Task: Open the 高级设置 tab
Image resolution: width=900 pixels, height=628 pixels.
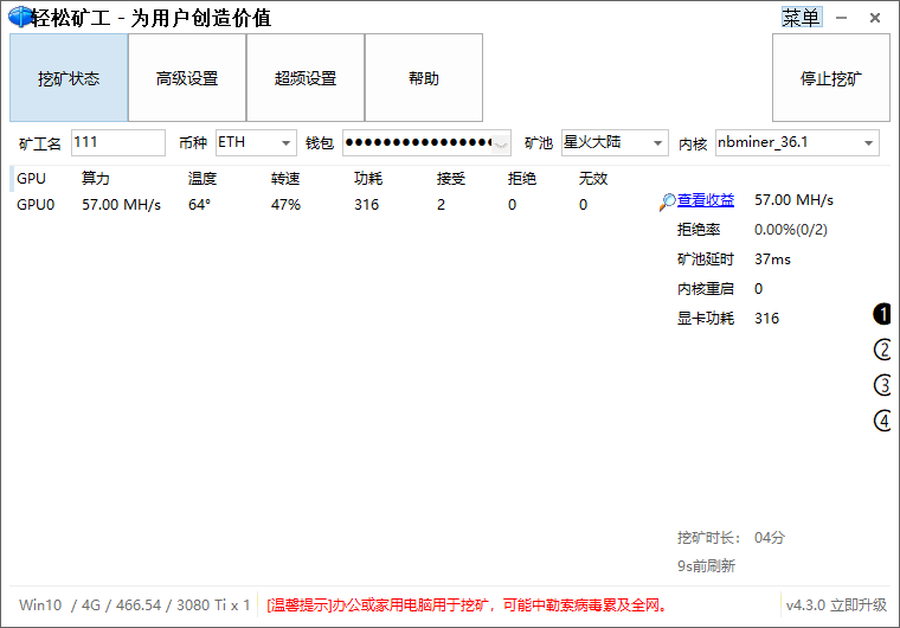Action: pyautogui.click(x=187, y=78)
